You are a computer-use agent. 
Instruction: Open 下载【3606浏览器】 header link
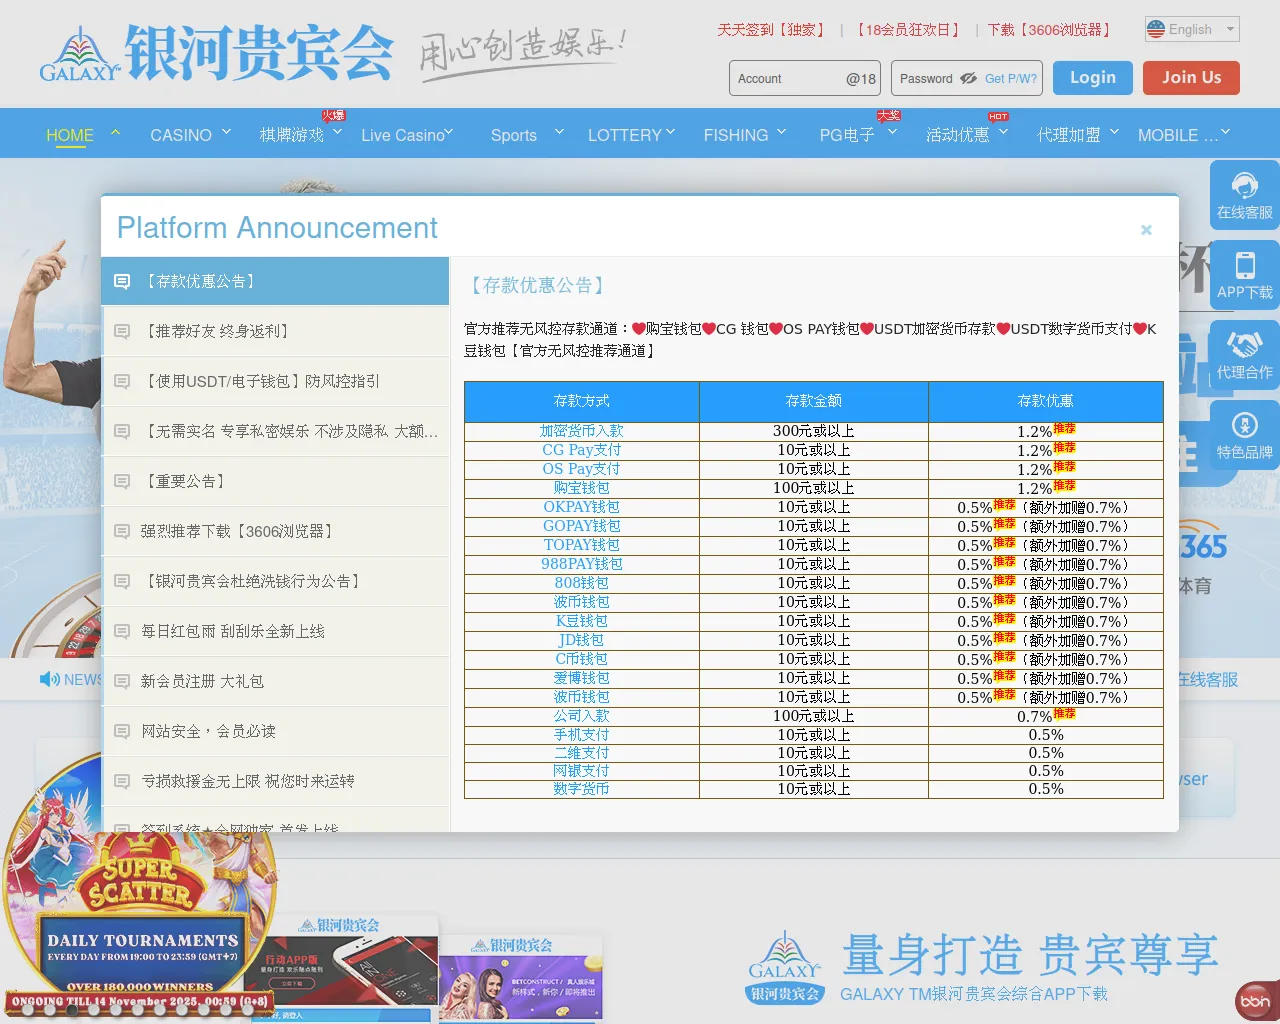1051,30
